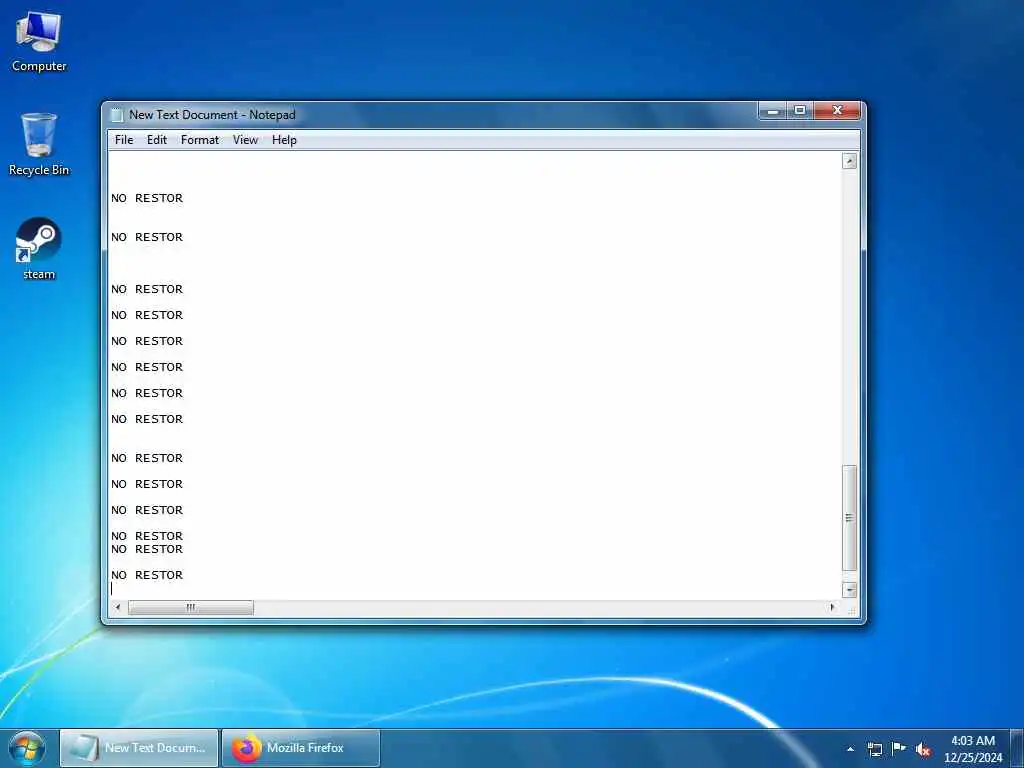Select the Recycle Bin desktop icon
Screen dimensions: 1024x768
(x=39, y=145)
